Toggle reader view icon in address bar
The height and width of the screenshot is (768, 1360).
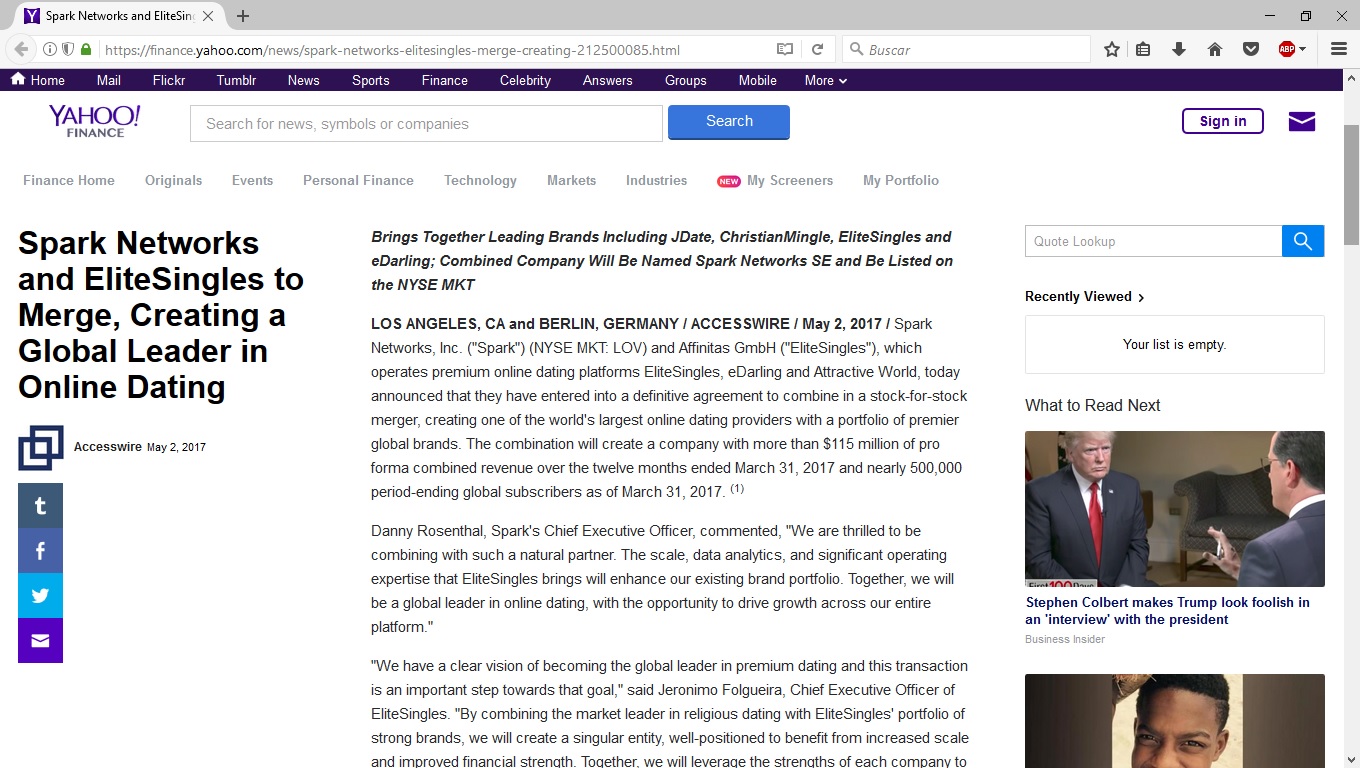pos(785,49)
